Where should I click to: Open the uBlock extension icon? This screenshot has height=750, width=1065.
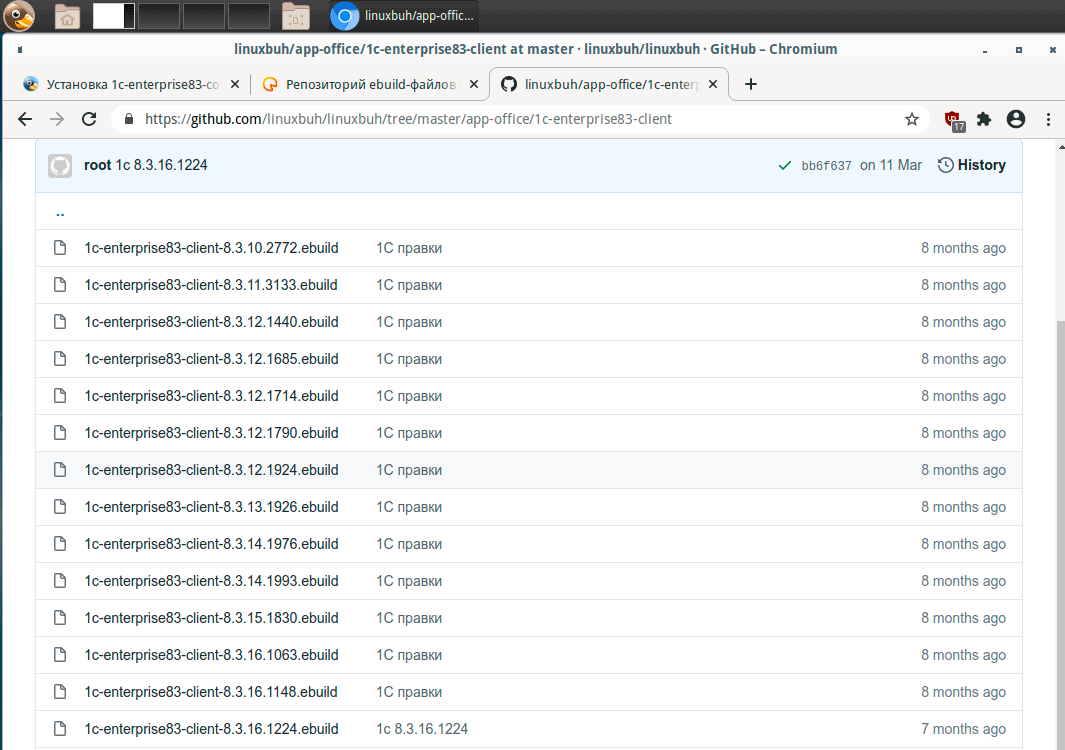click(953, 120)
